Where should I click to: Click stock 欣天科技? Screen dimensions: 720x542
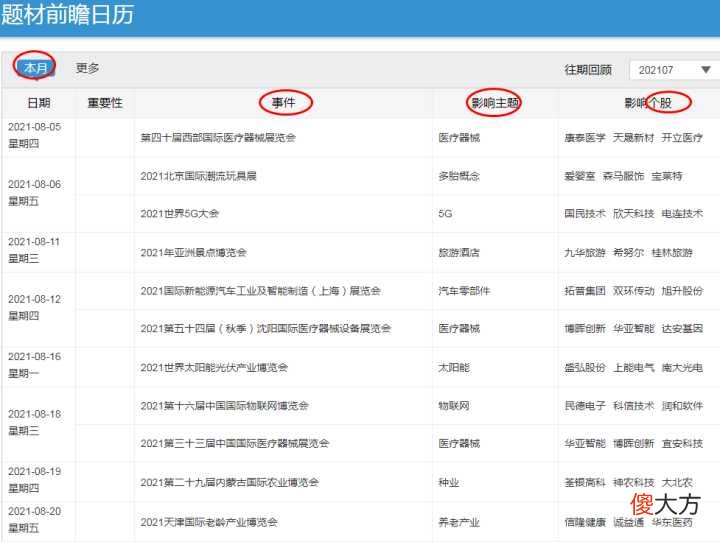633,214
